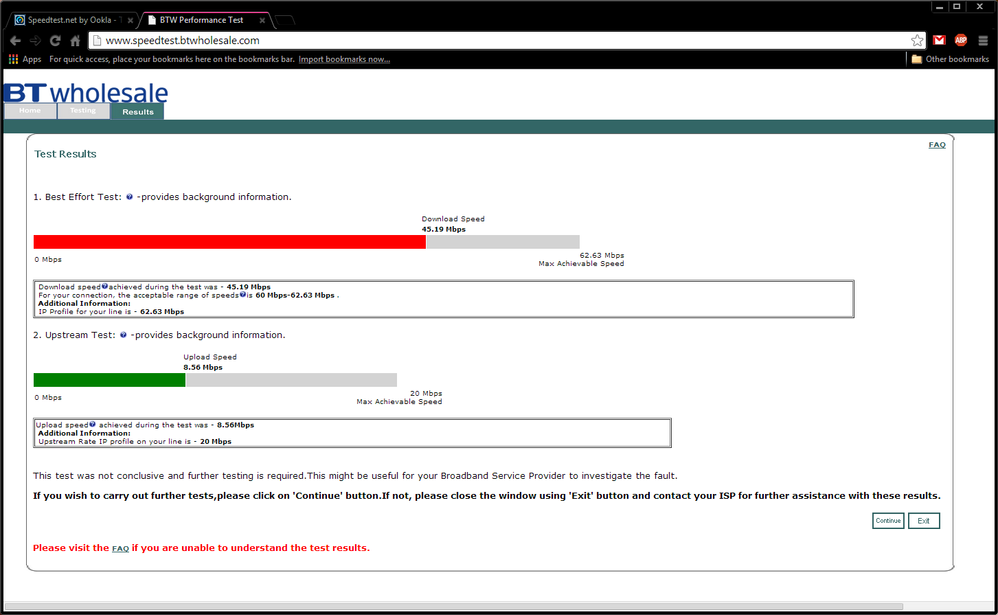Click the browser back arrow

(15, 41)
